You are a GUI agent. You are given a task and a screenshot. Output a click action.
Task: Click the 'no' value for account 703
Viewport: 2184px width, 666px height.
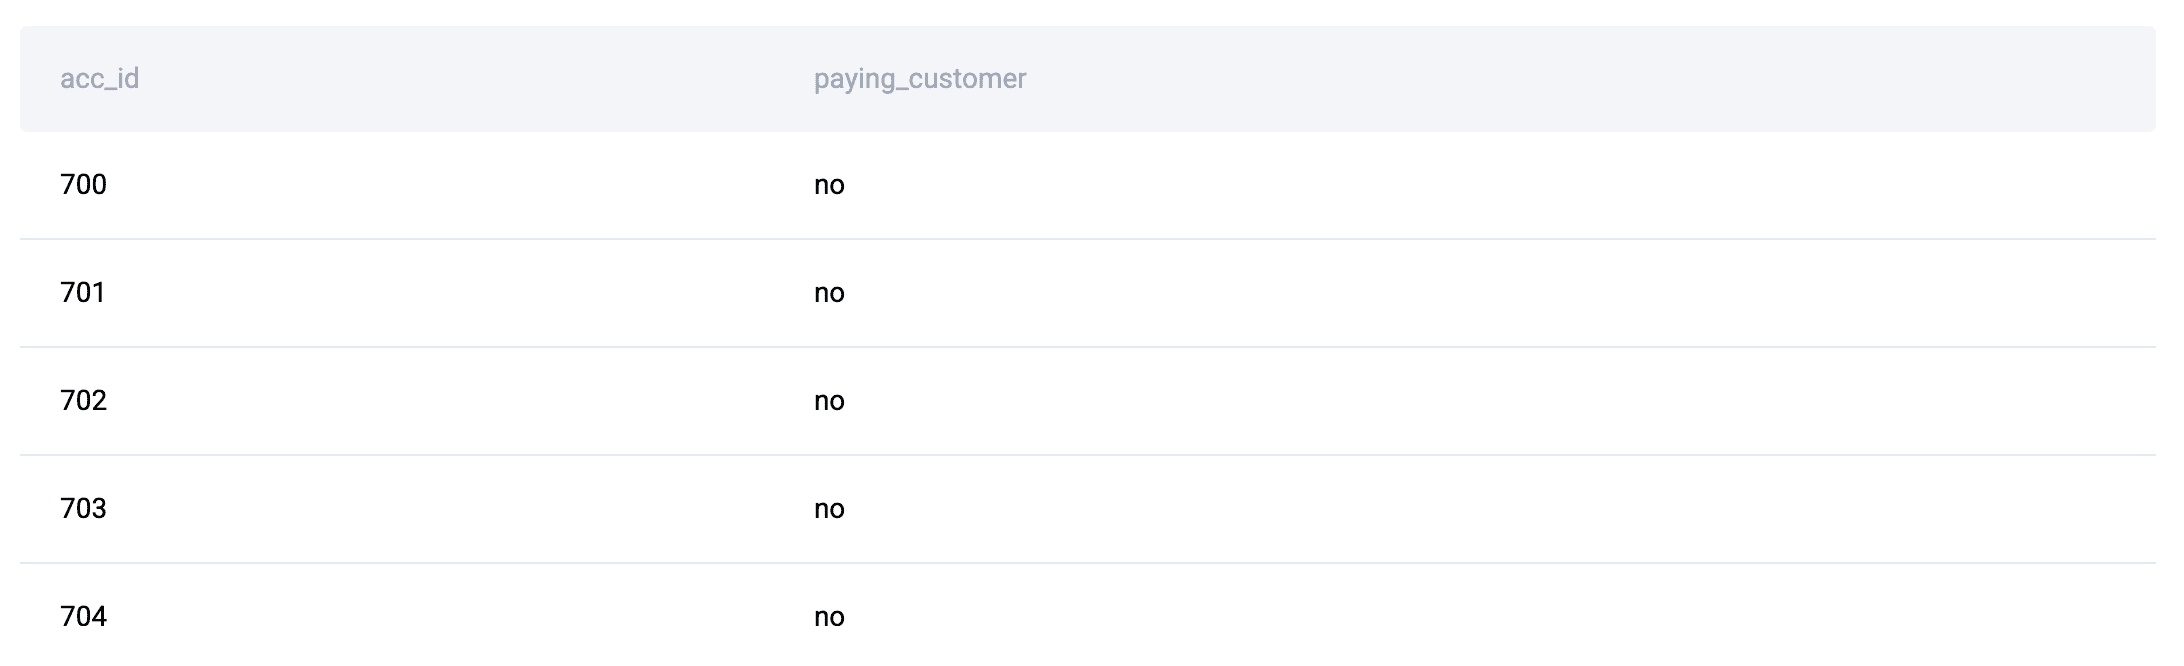tap(829, 509)
